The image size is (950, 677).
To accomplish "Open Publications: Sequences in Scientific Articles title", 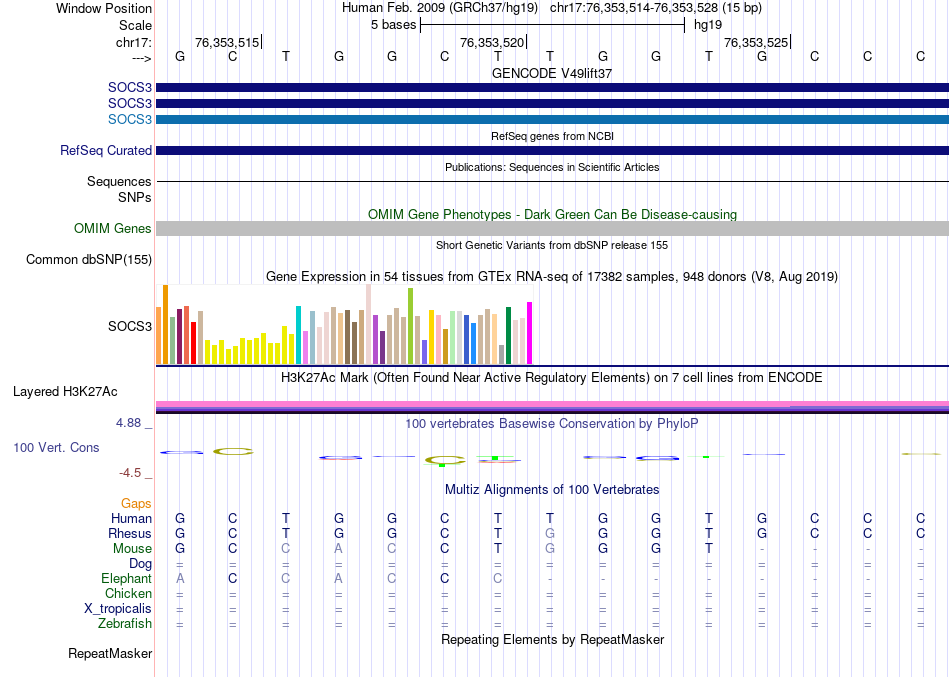I will pyautogui.click(x=552, y=167).
